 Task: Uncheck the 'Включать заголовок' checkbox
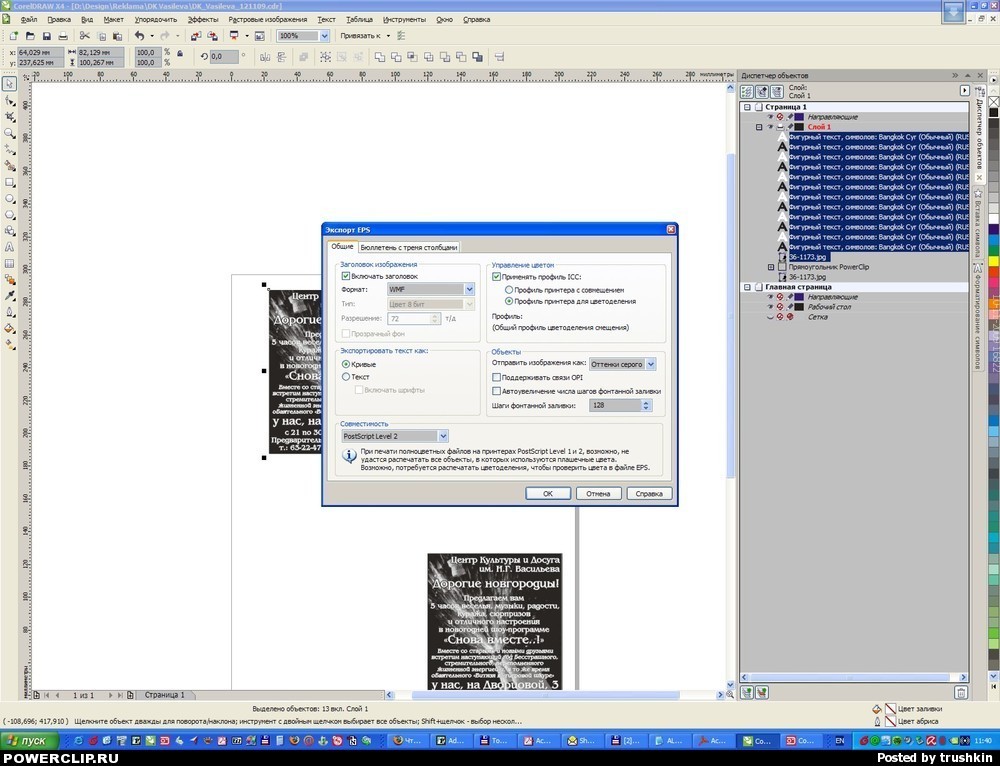[x=346, y=276]
